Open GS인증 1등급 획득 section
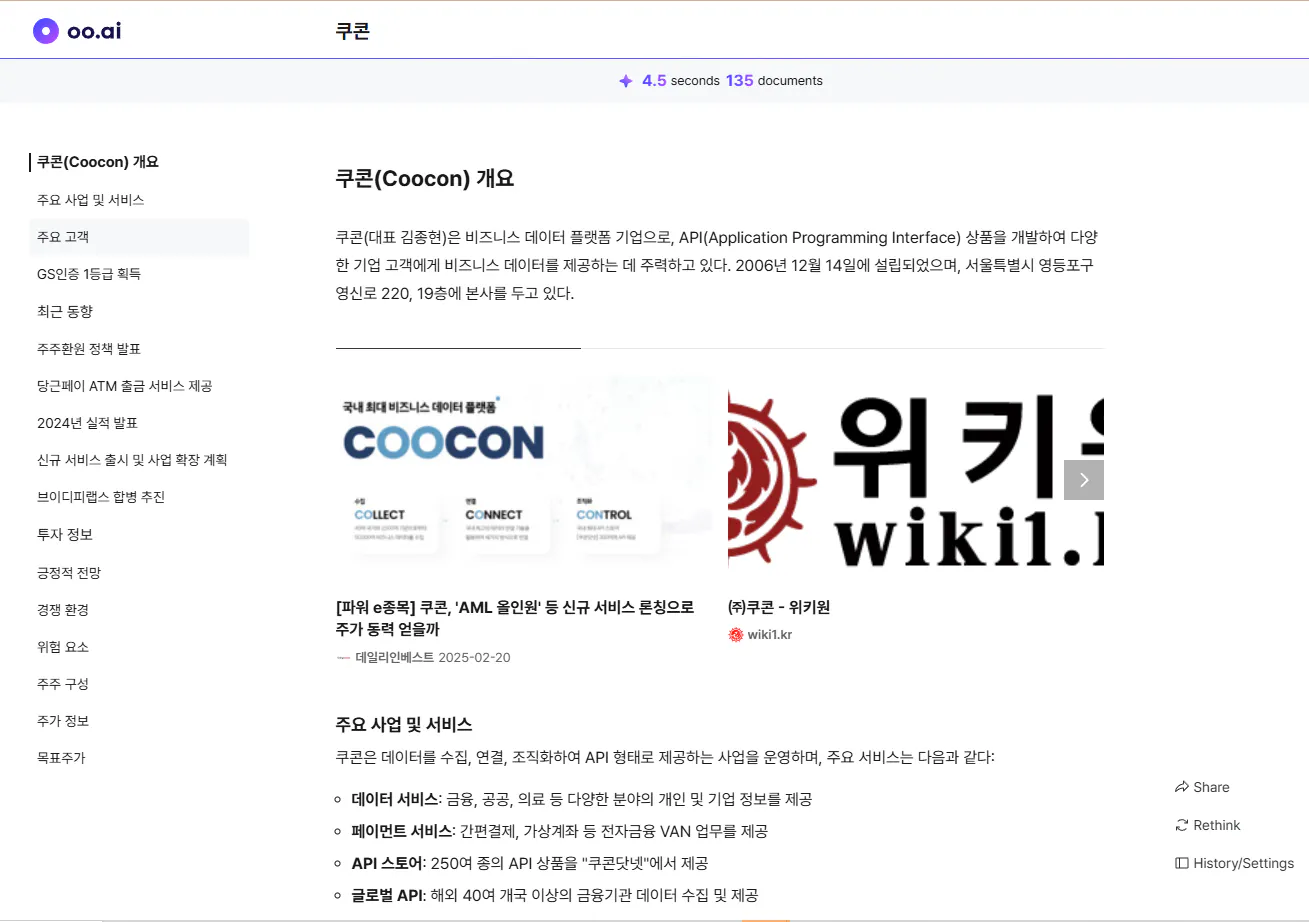The width and height of the screenshot is (1309, 922). point(89,274)
